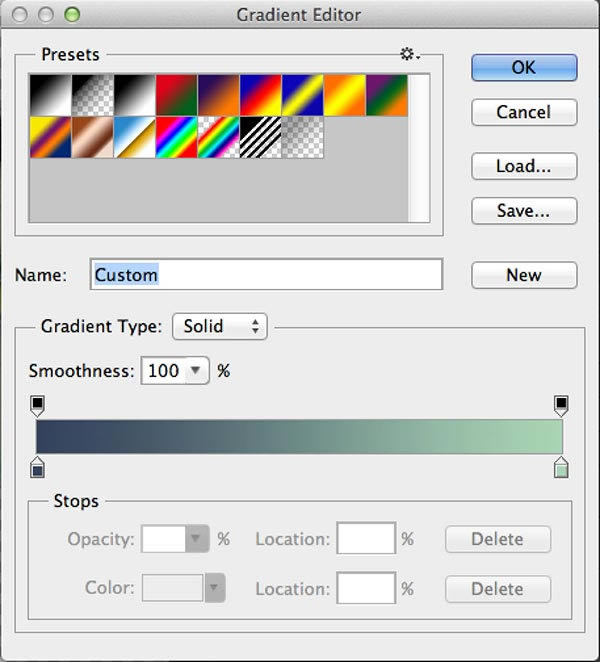Pick the Copper gradient preset
600x662 pixels.
pos(92,137)
